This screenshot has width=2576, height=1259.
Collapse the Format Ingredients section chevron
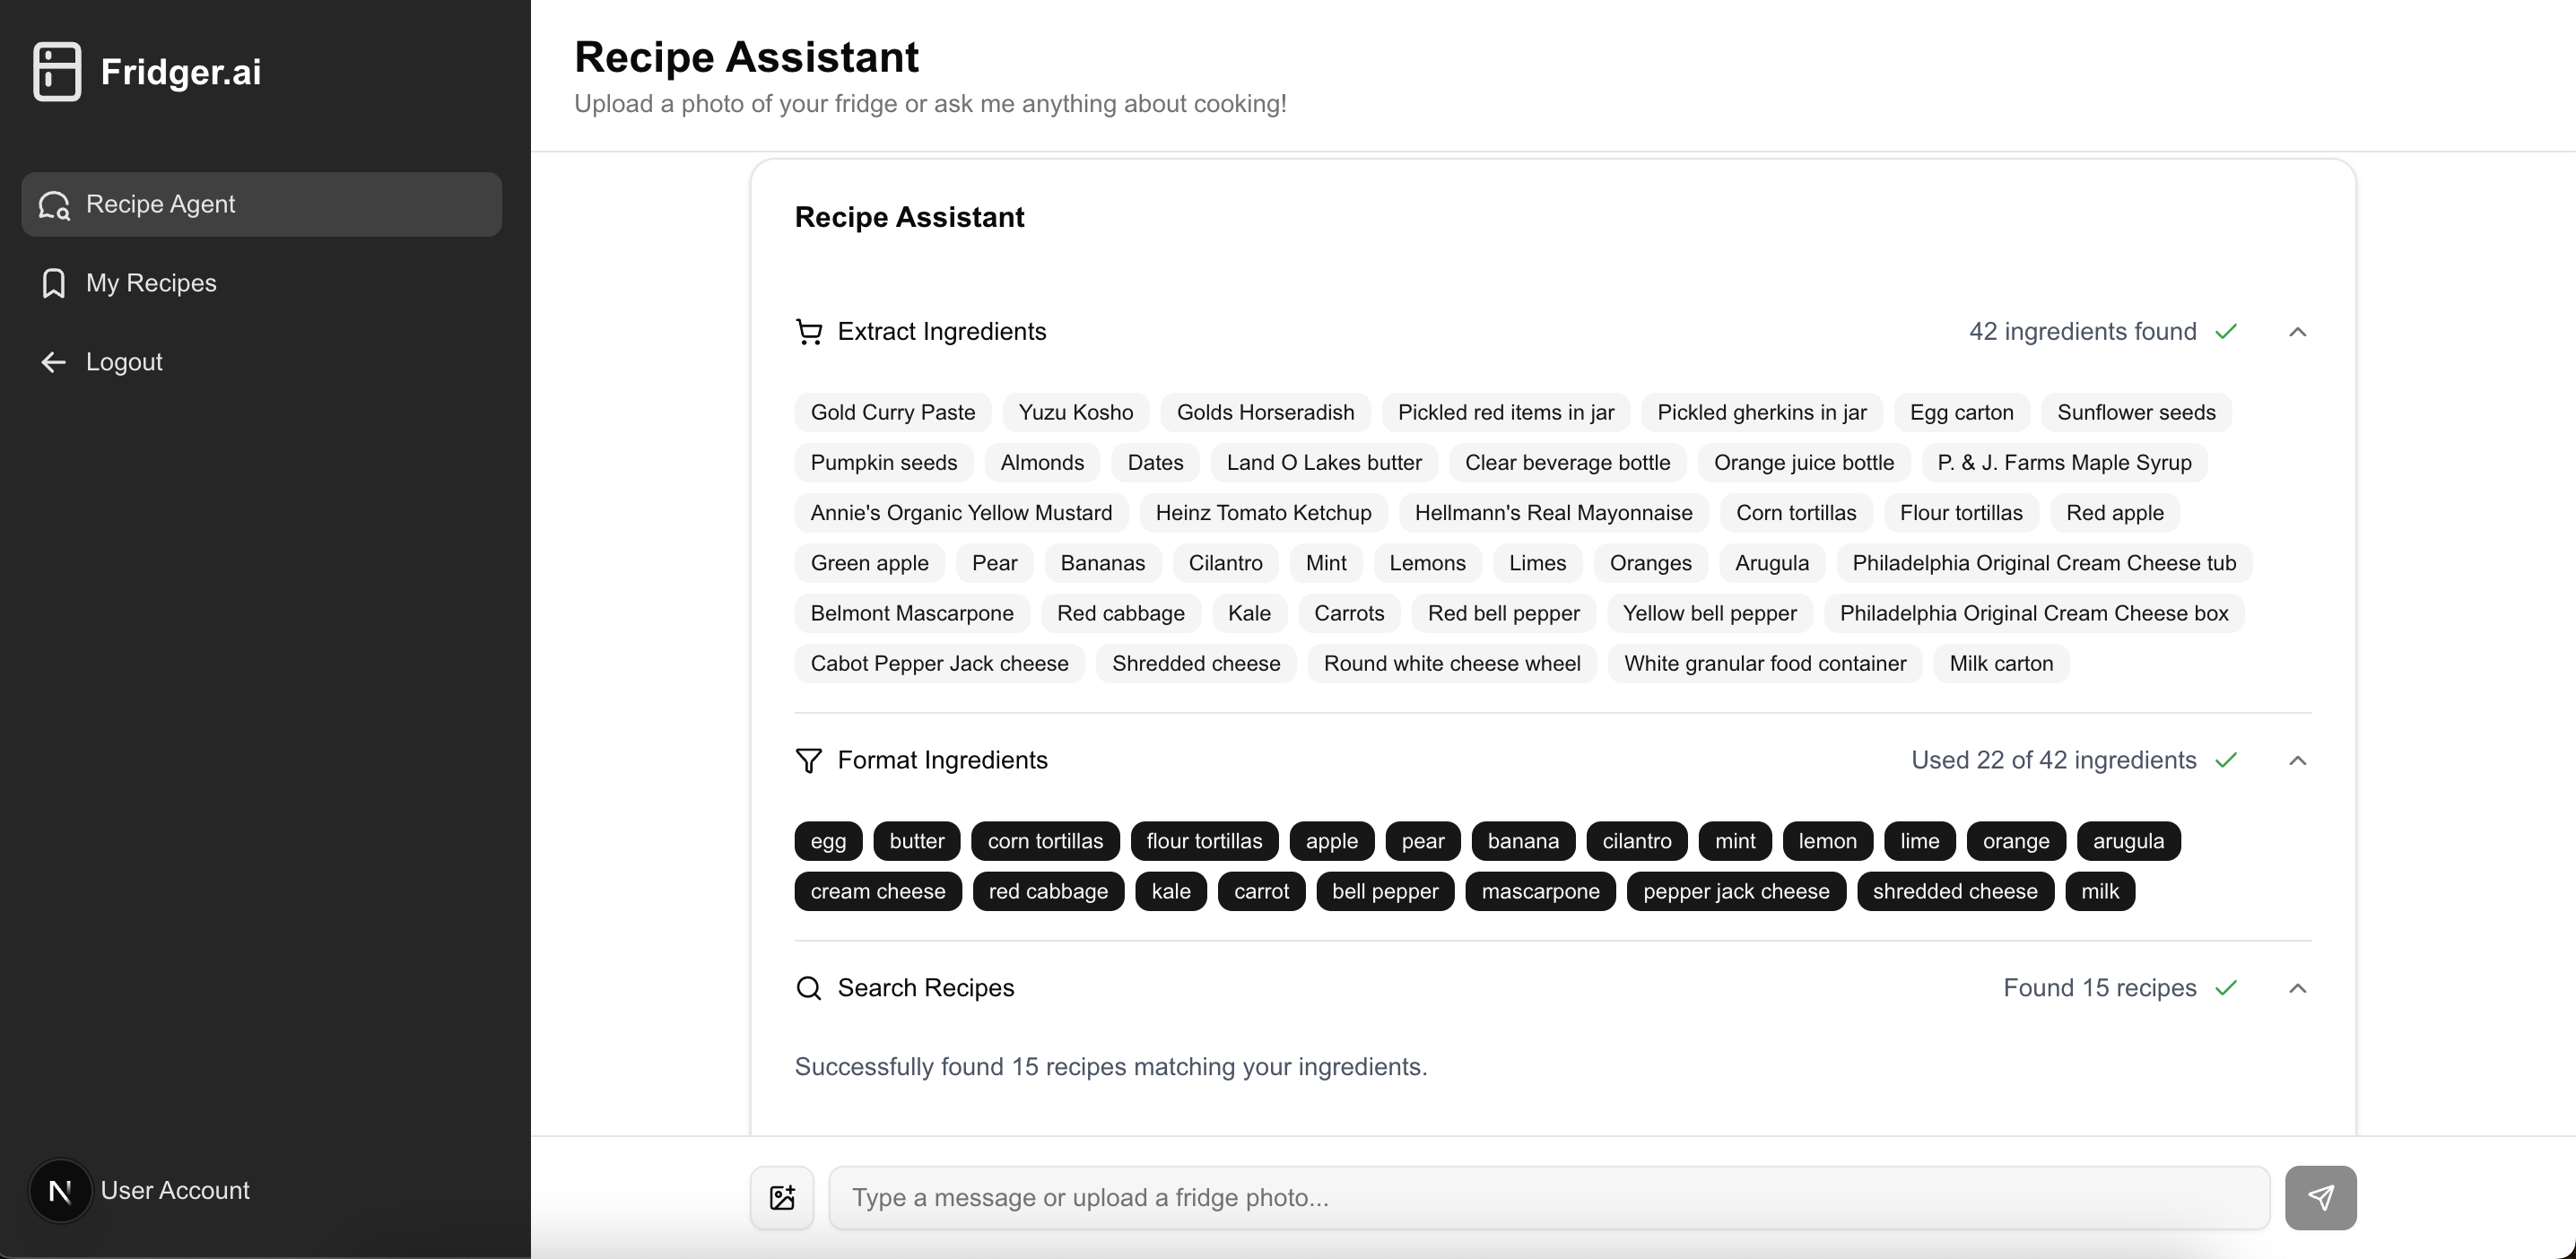[x=2297, y=760]
